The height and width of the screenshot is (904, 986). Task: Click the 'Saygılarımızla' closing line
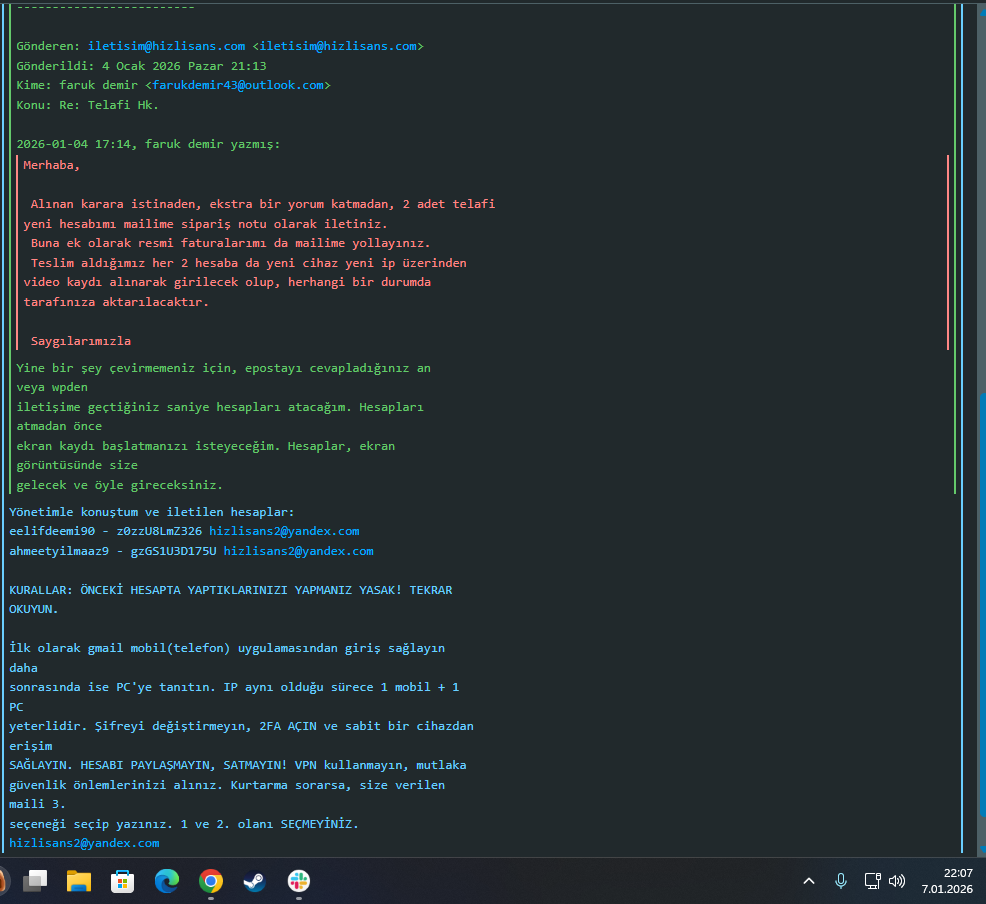[81, 341]
